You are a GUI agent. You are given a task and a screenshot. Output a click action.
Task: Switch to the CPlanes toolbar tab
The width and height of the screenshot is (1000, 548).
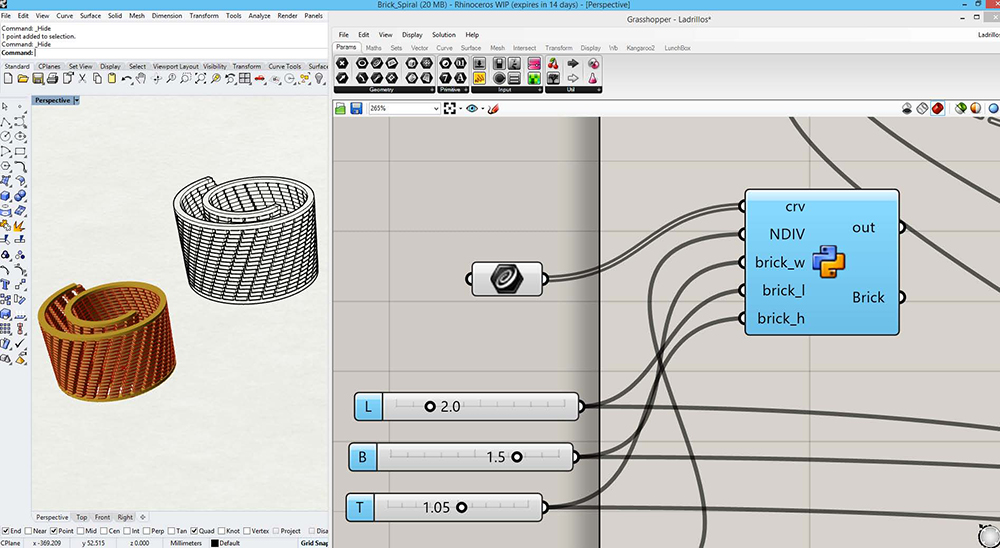click(x=49, y=66)
